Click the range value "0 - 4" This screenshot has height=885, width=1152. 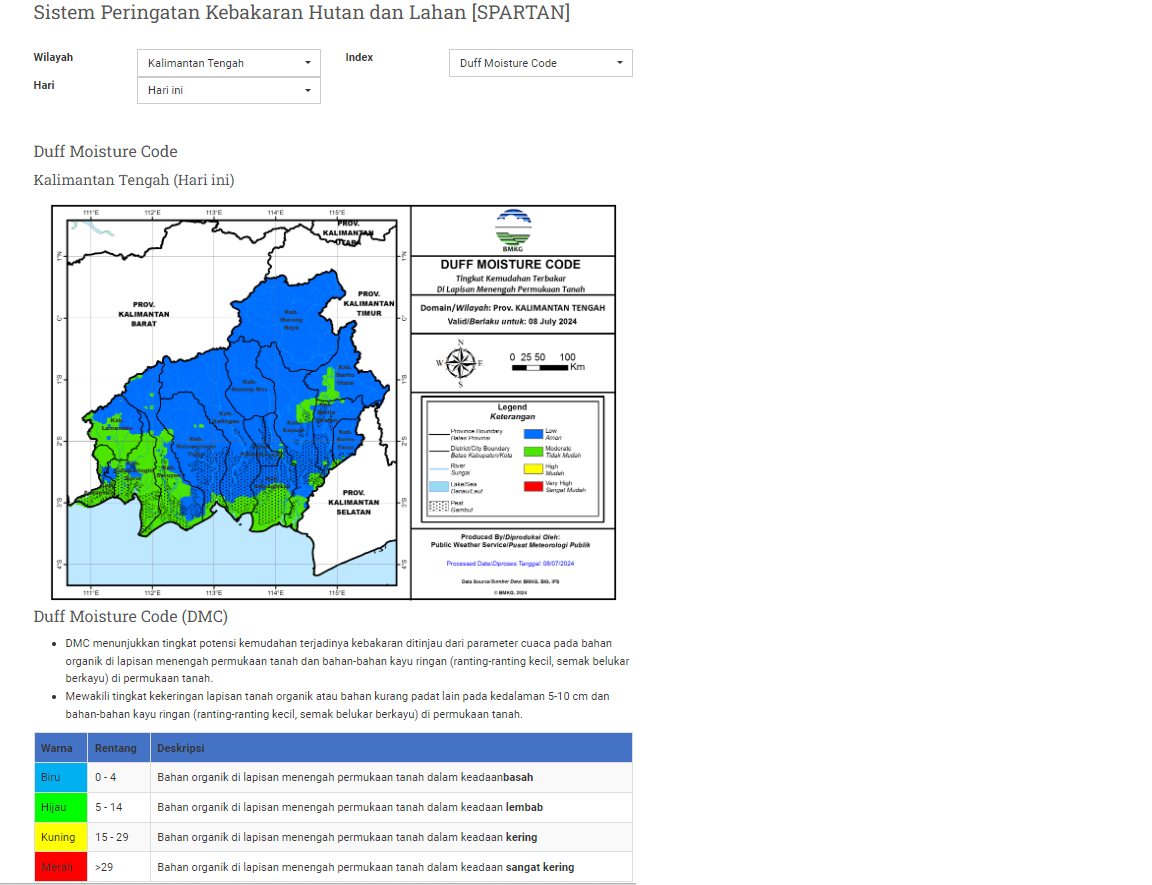[106, 777]
